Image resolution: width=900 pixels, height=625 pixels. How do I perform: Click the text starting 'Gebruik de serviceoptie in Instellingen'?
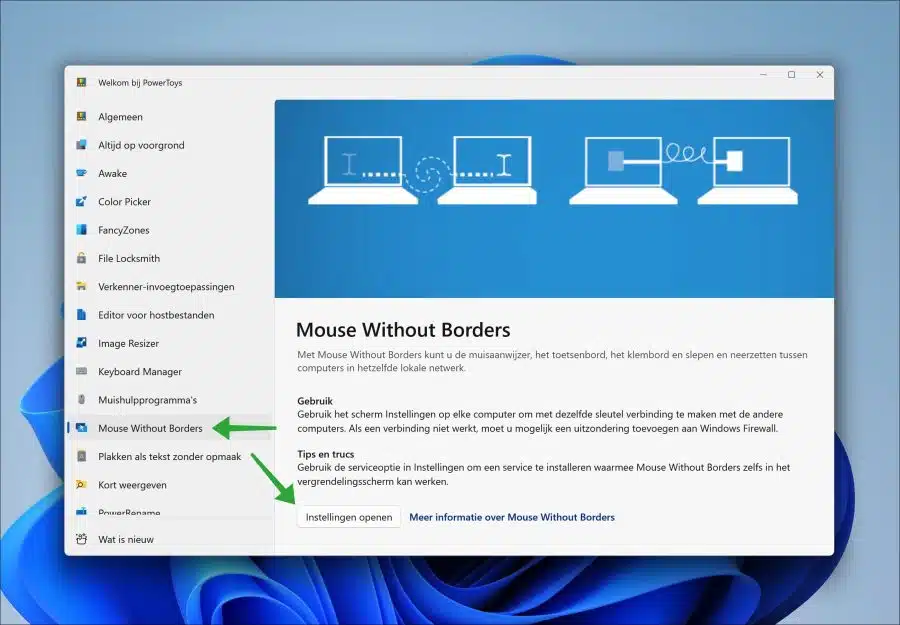pyautogui.click(x=544, y=475)
